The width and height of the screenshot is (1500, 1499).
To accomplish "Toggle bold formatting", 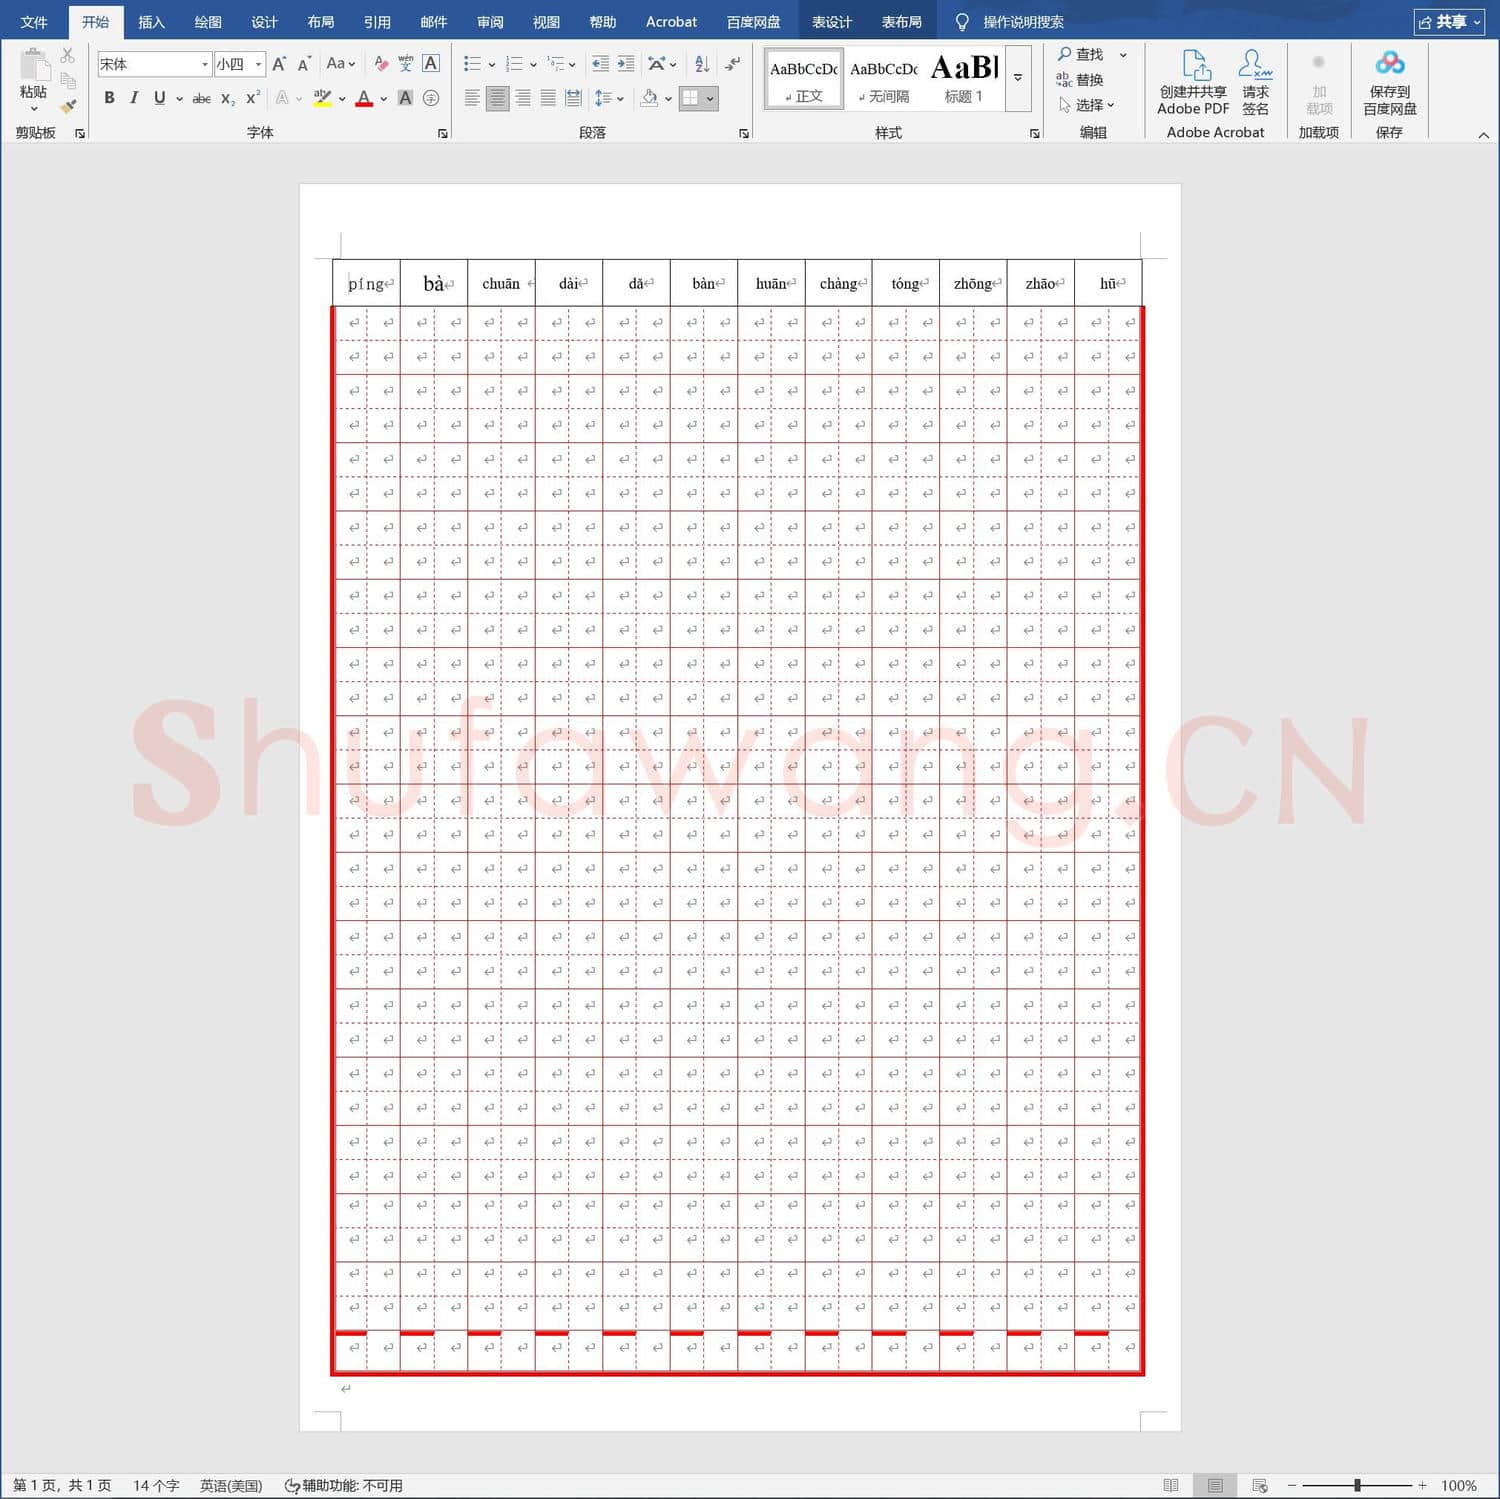I will click(109, 98).
